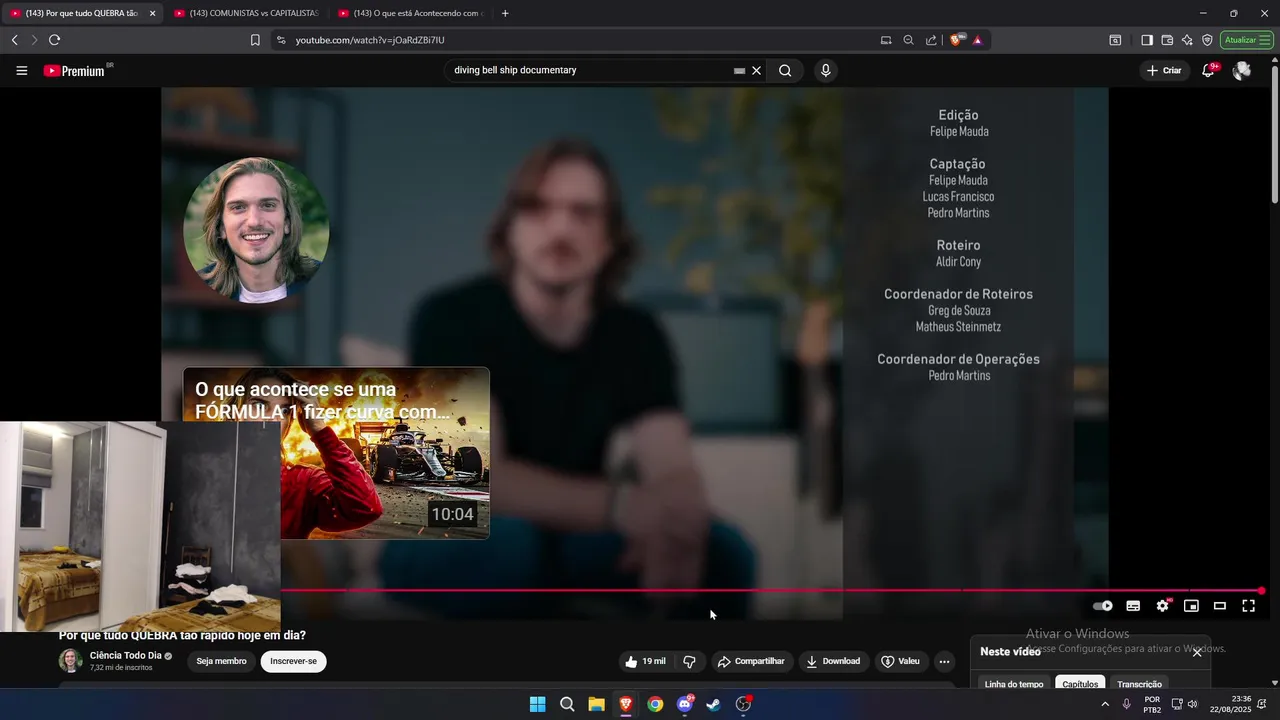Open File Explorer from taskbar
The image size is (1280, 720).
click(596, 704)
